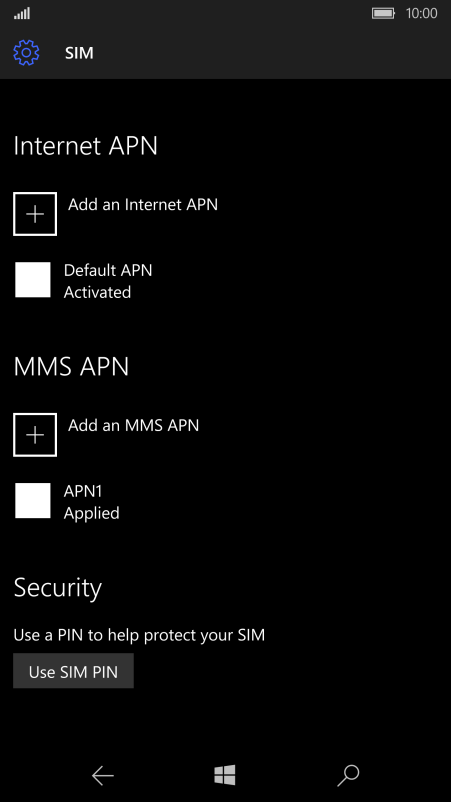The width and height of the screenshot is (451, 802).
Task: Tap the battery status icon
Action: tap(383, 13)
